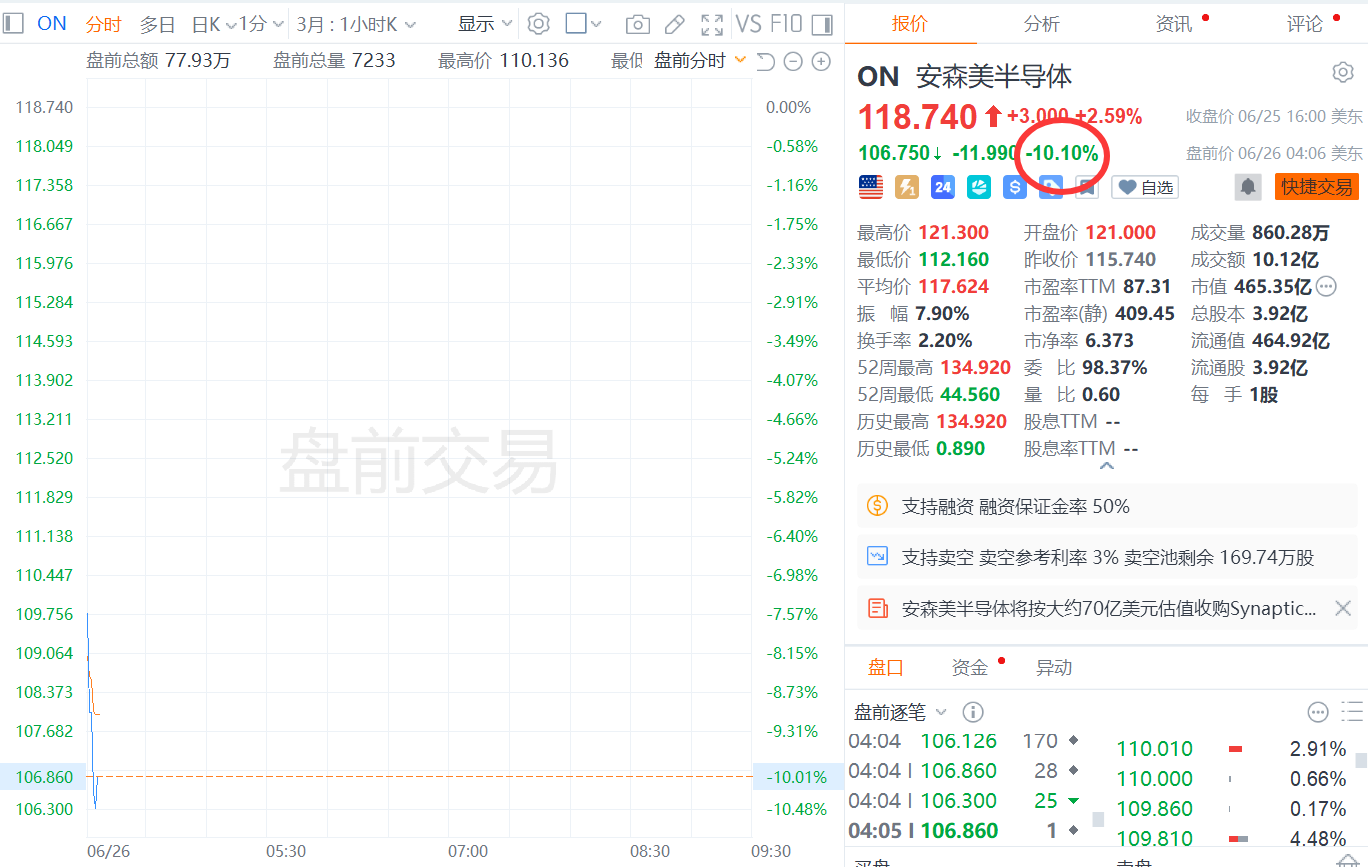Viewport: 1368px width, 867px height.
Task: Open the Synaptics acquisition news headline
Action: tap(1109, 608)
